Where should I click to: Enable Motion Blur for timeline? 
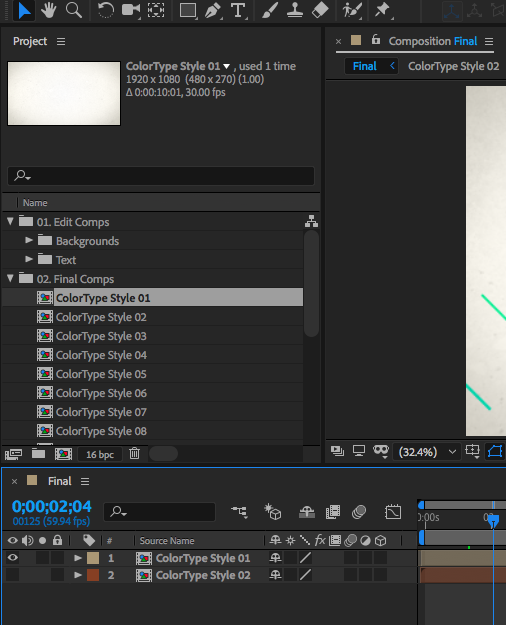tap(359, 512)
